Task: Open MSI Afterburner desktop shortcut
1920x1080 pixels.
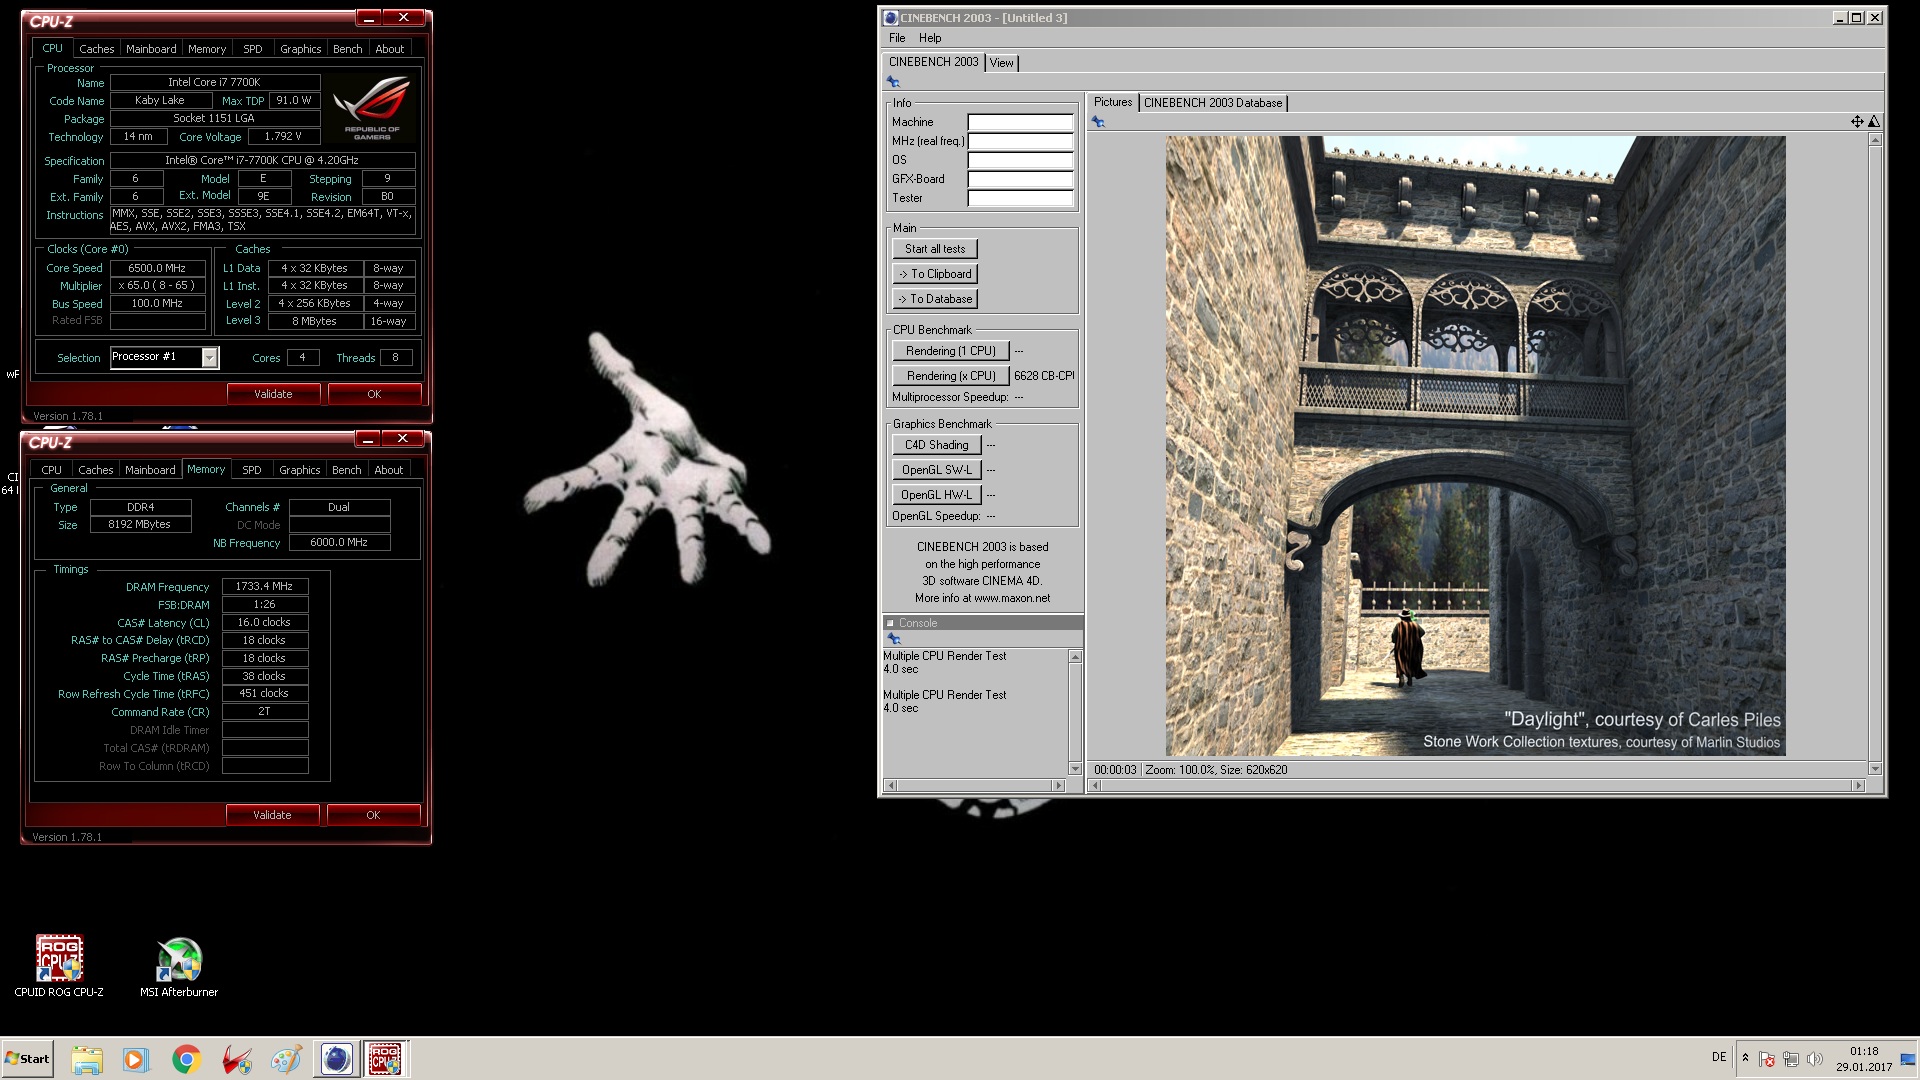Action: (179, 966)
